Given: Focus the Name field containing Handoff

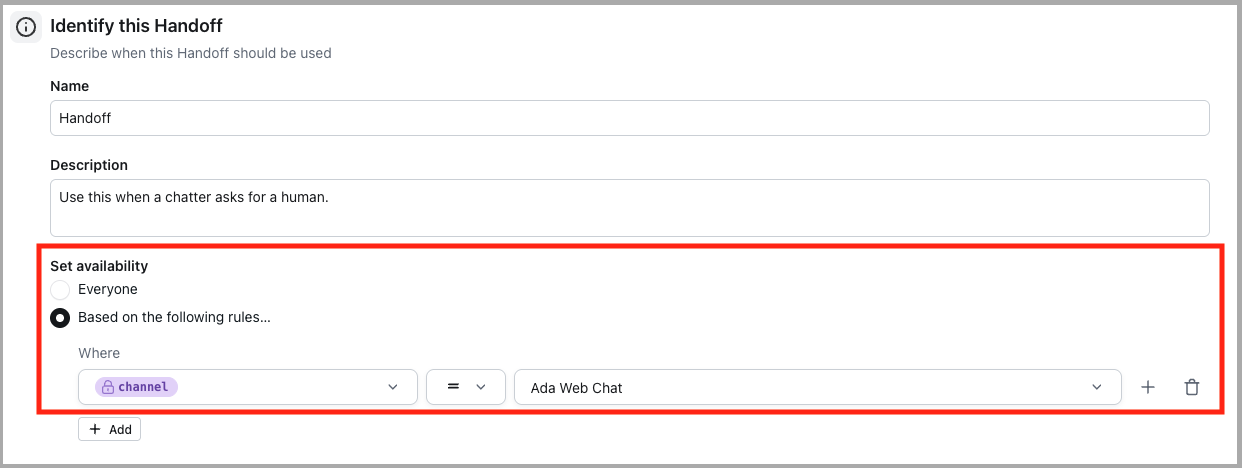Looking at the screenshot, I should point(629,118).
